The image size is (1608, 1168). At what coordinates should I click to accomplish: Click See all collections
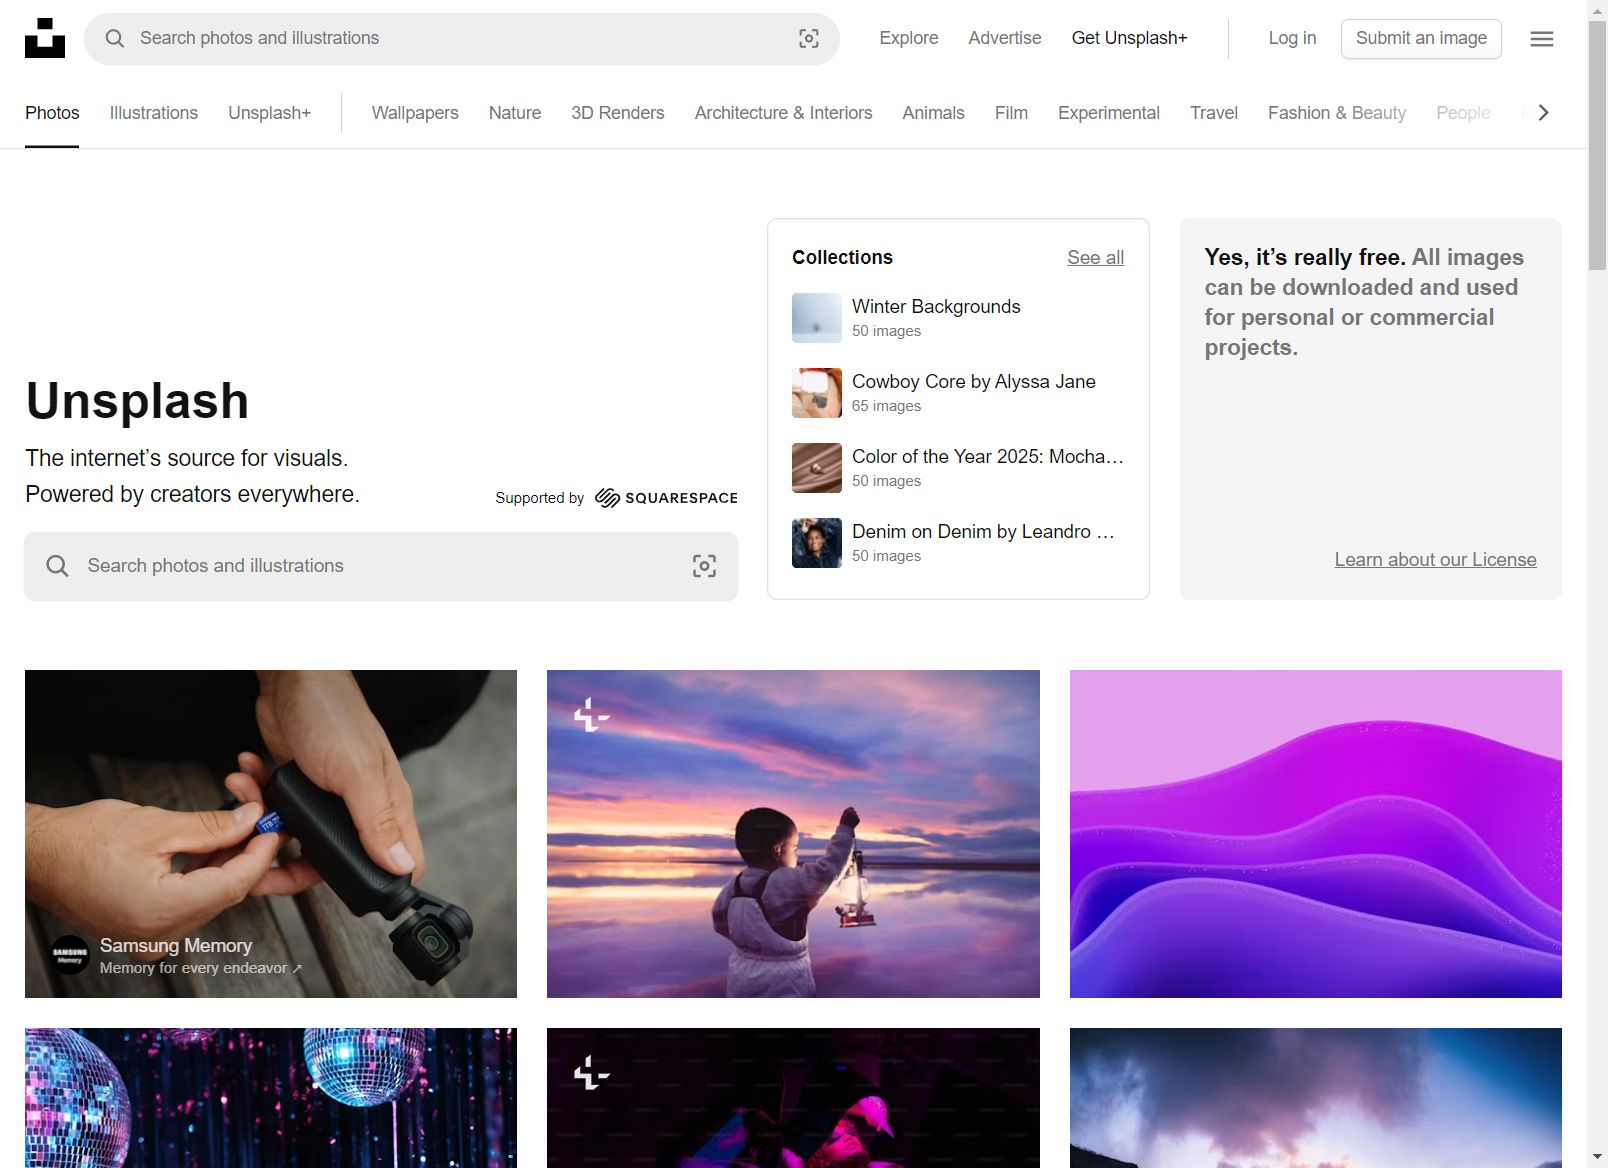(1095, 258)
